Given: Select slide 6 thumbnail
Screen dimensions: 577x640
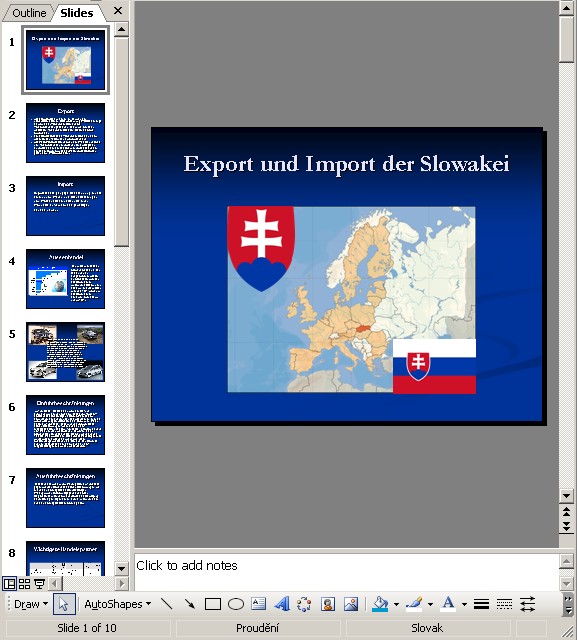Looking at the screenshot, I should (65, 425).
